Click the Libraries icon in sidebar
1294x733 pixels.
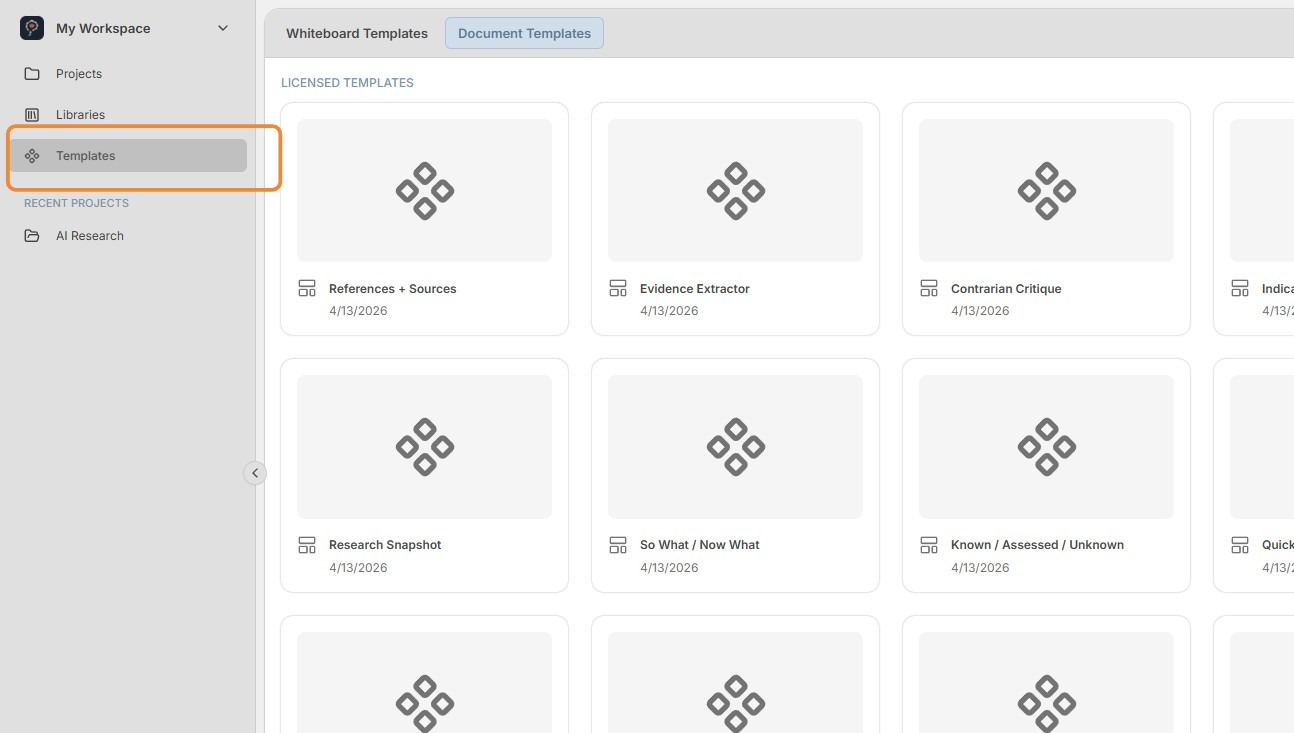point(32,115)
